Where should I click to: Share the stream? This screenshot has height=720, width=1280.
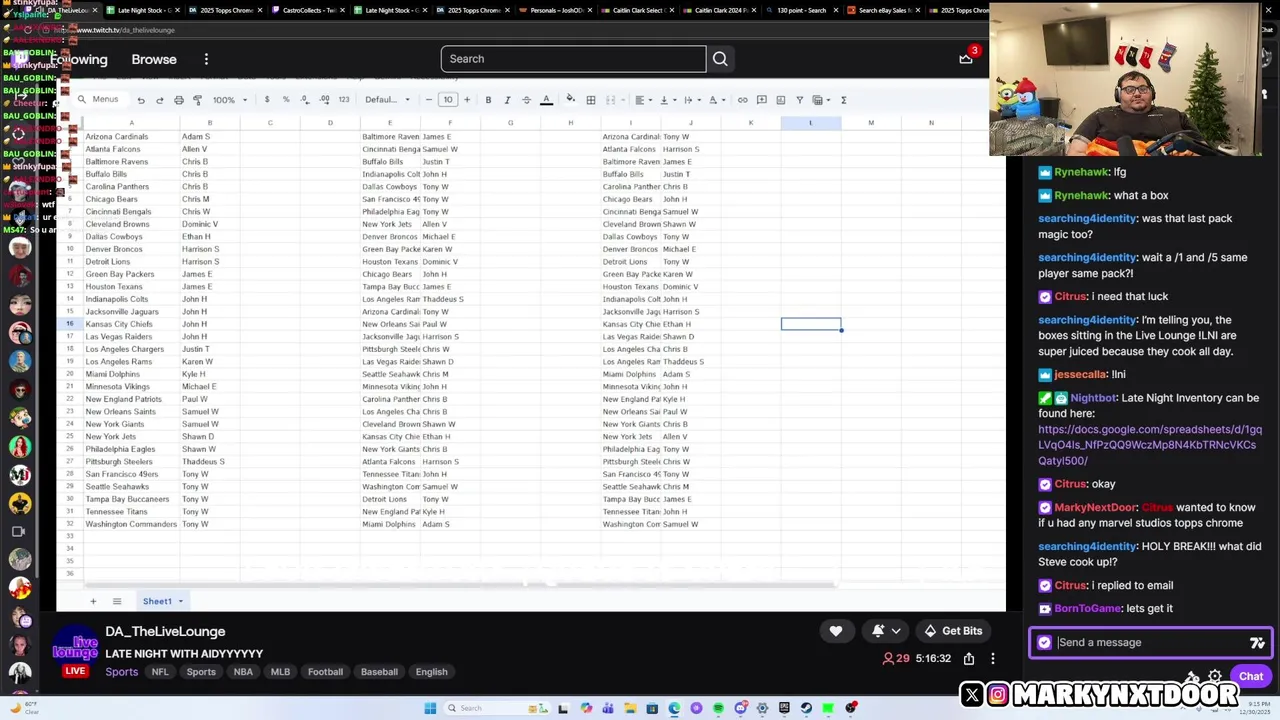pyautogui.click(x=969, y=659)
